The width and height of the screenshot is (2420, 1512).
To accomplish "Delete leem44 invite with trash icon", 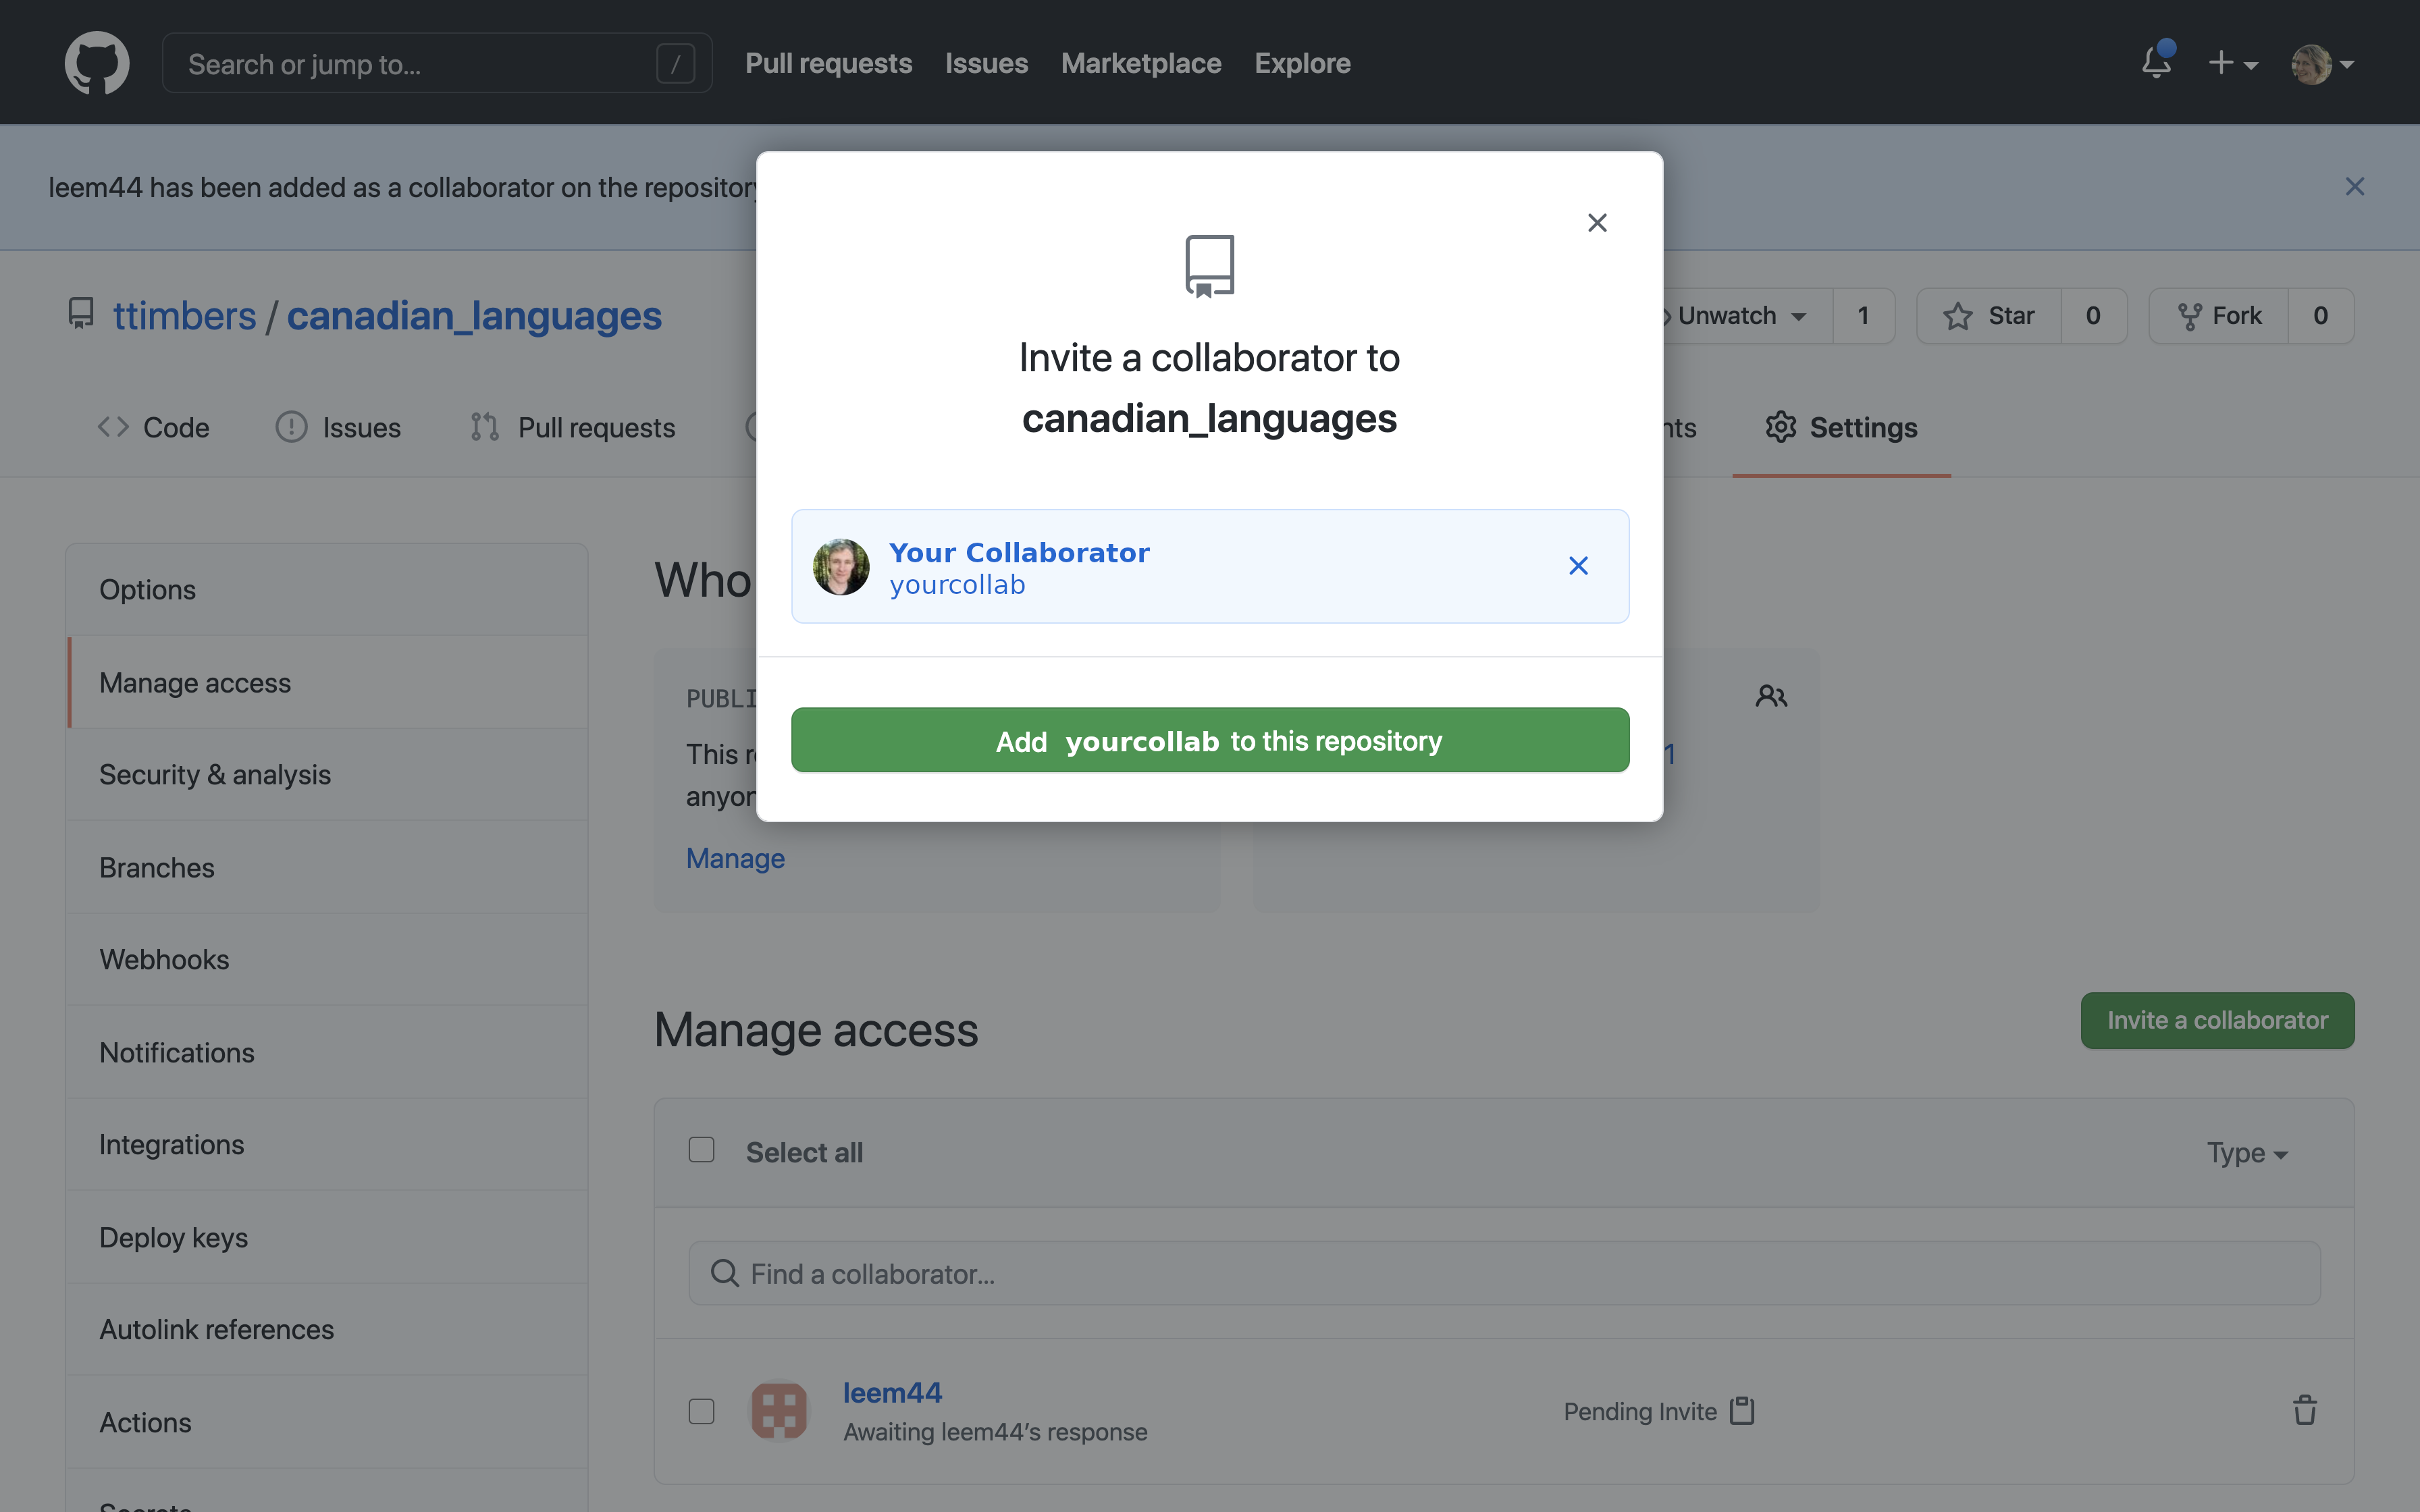I will click(2304, 1410).
